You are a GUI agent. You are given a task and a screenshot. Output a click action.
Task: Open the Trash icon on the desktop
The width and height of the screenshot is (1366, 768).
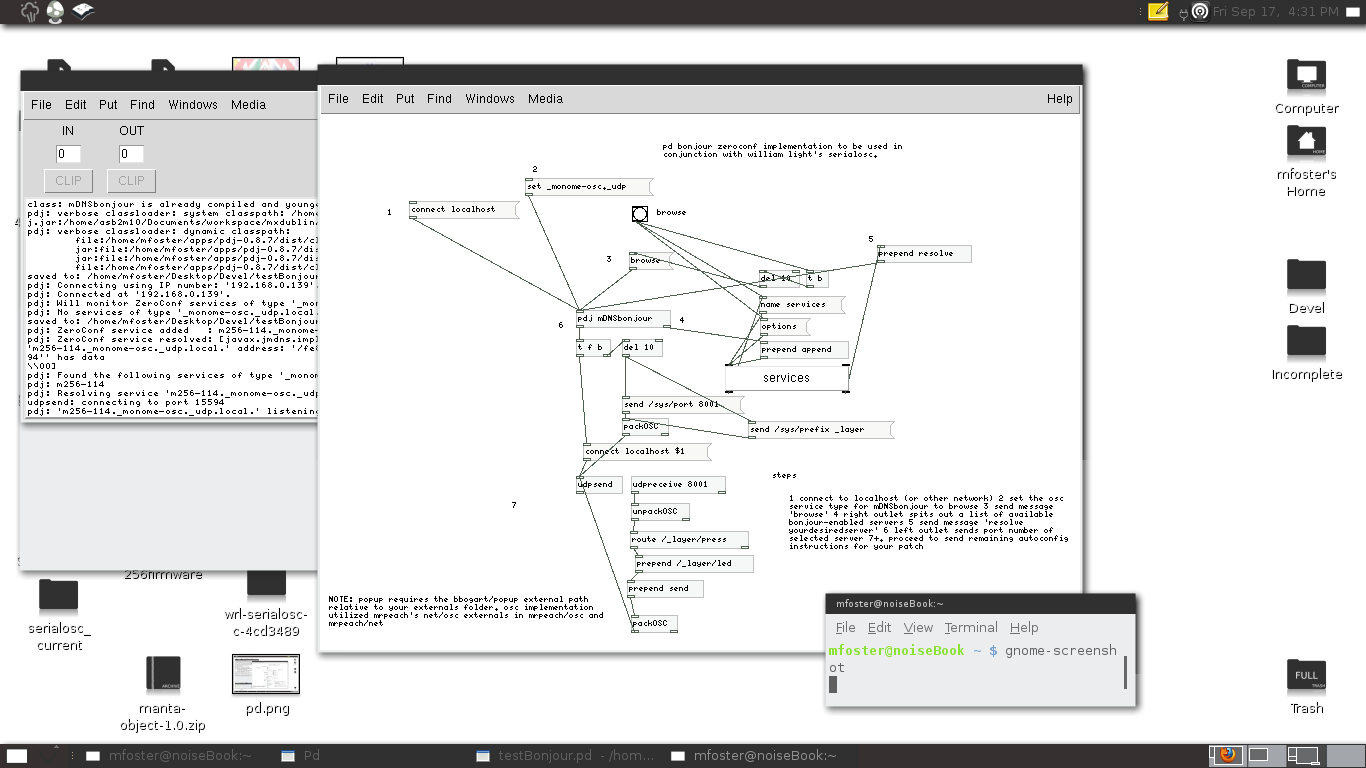pos(1306,675)
